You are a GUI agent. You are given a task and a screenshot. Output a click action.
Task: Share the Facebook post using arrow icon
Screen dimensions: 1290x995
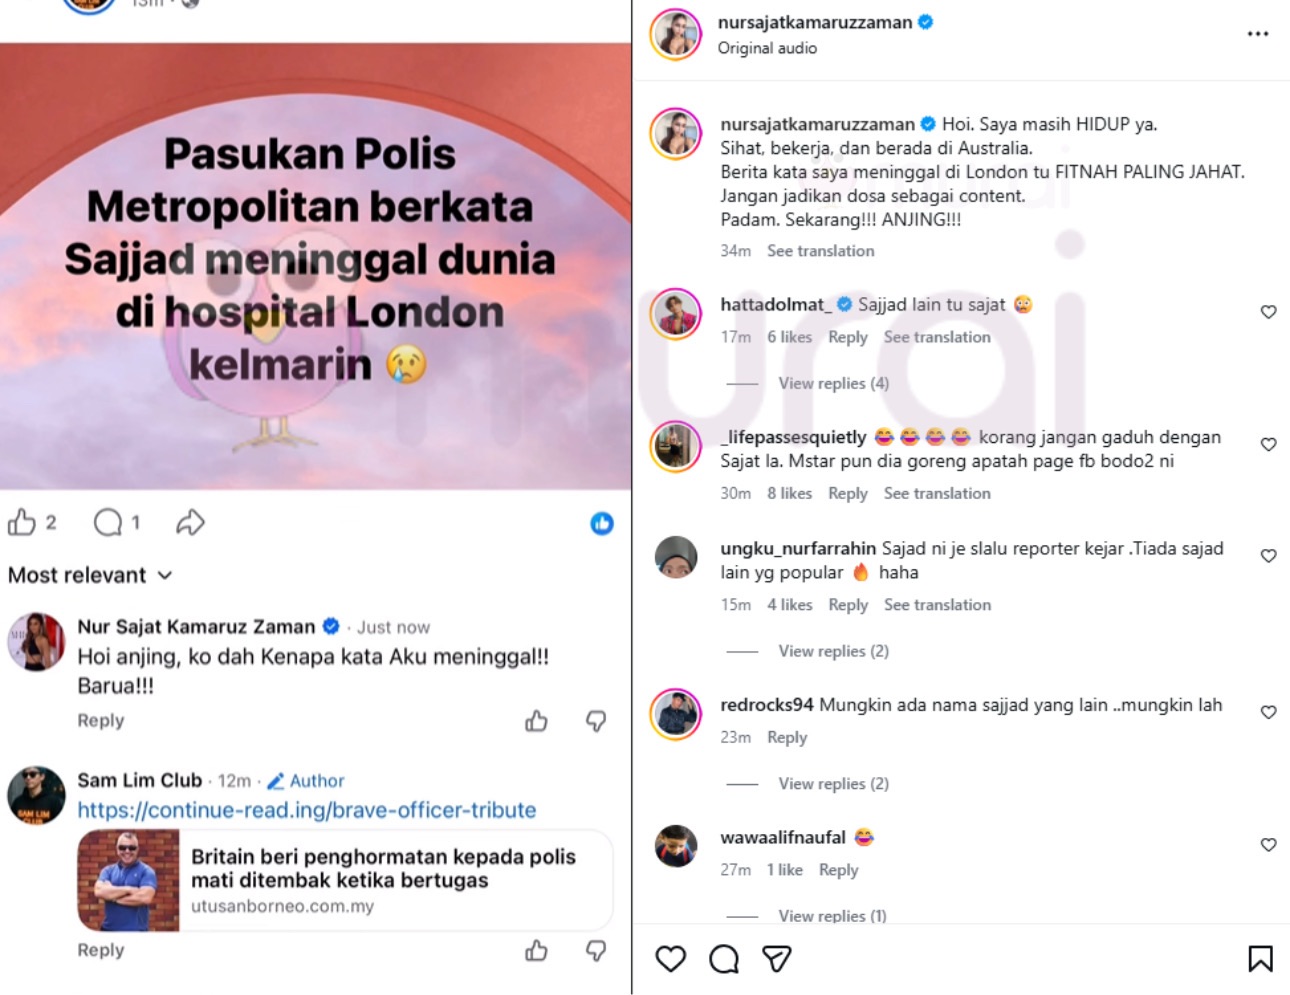pos(190,522)
